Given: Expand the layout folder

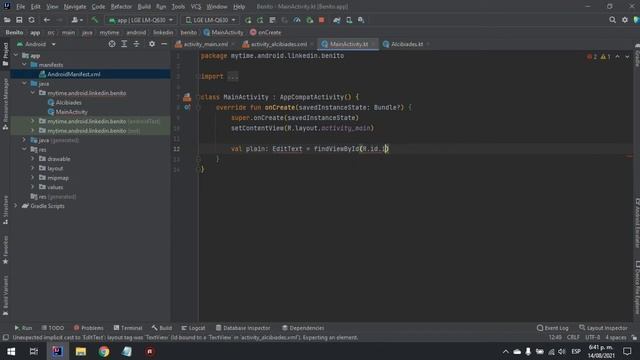Looking at the screenshot, I should click(x=33, y=168).
